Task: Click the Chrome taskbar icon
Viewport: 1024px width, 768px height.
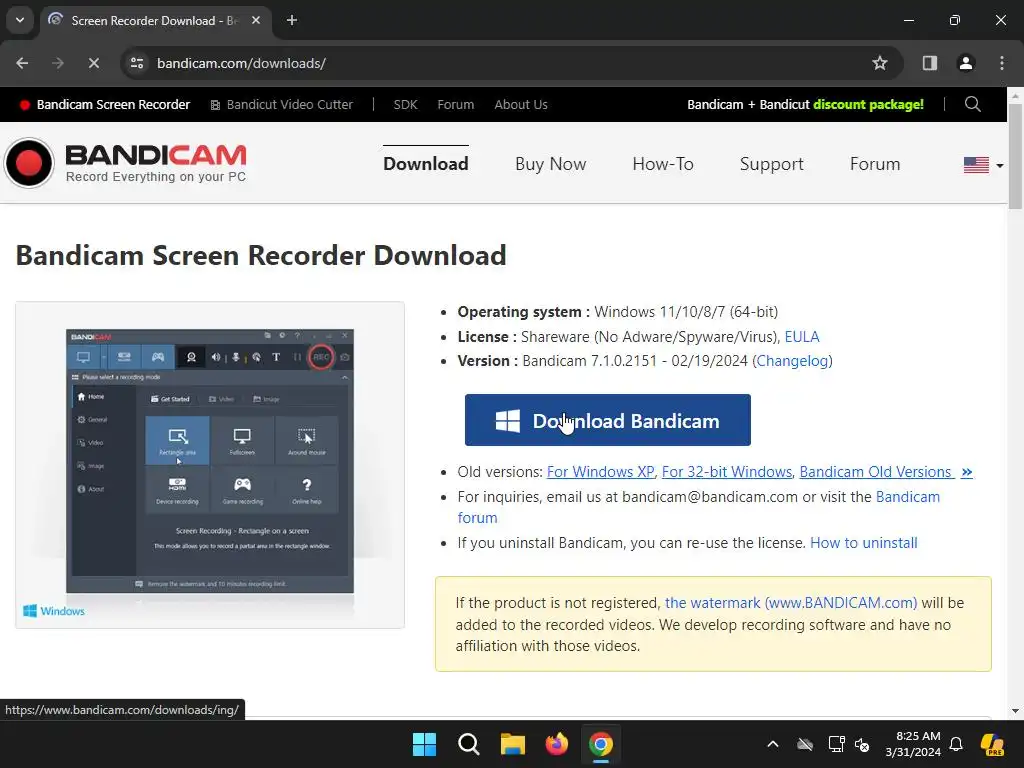Action: (x=601, y=744)
